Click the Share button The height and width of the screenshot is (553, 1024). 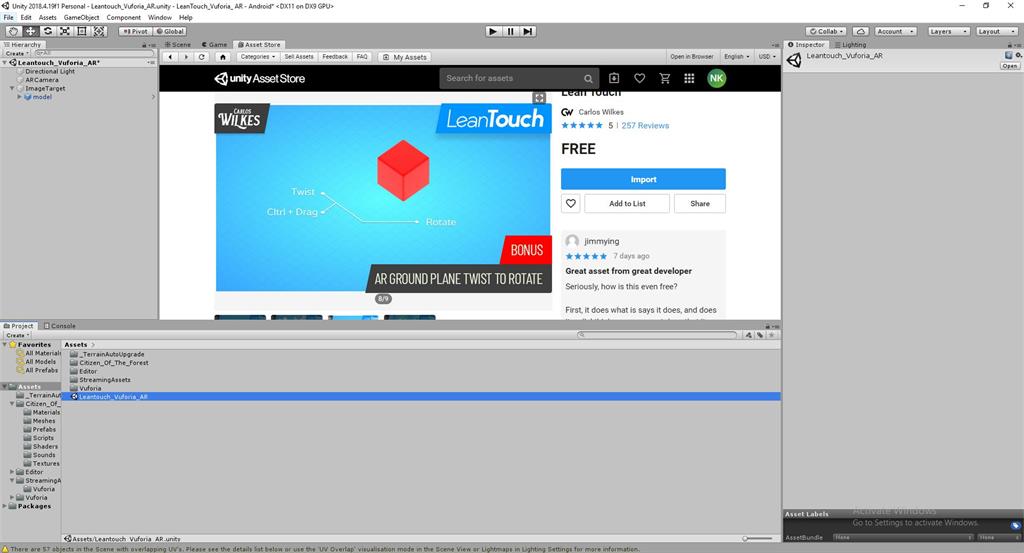(699, 204)
